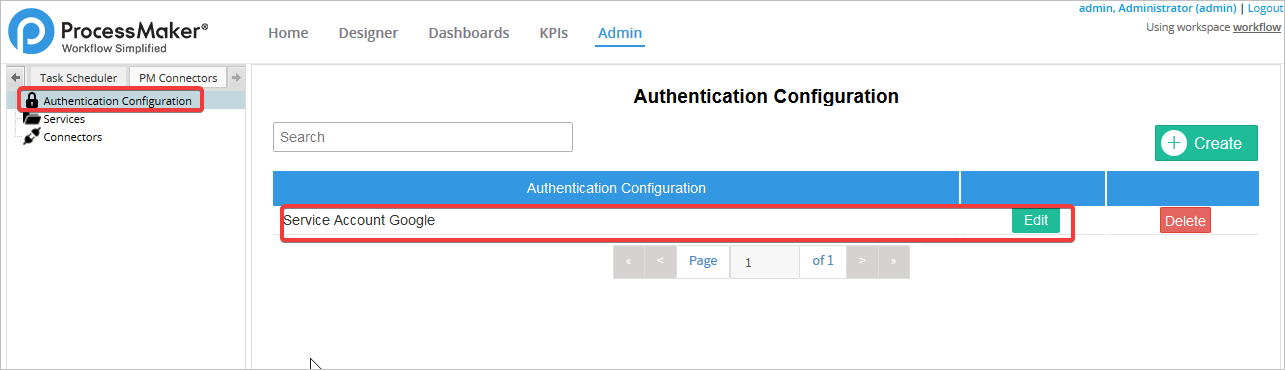
Task: Open the Designer menu
Action: (368, 33)
